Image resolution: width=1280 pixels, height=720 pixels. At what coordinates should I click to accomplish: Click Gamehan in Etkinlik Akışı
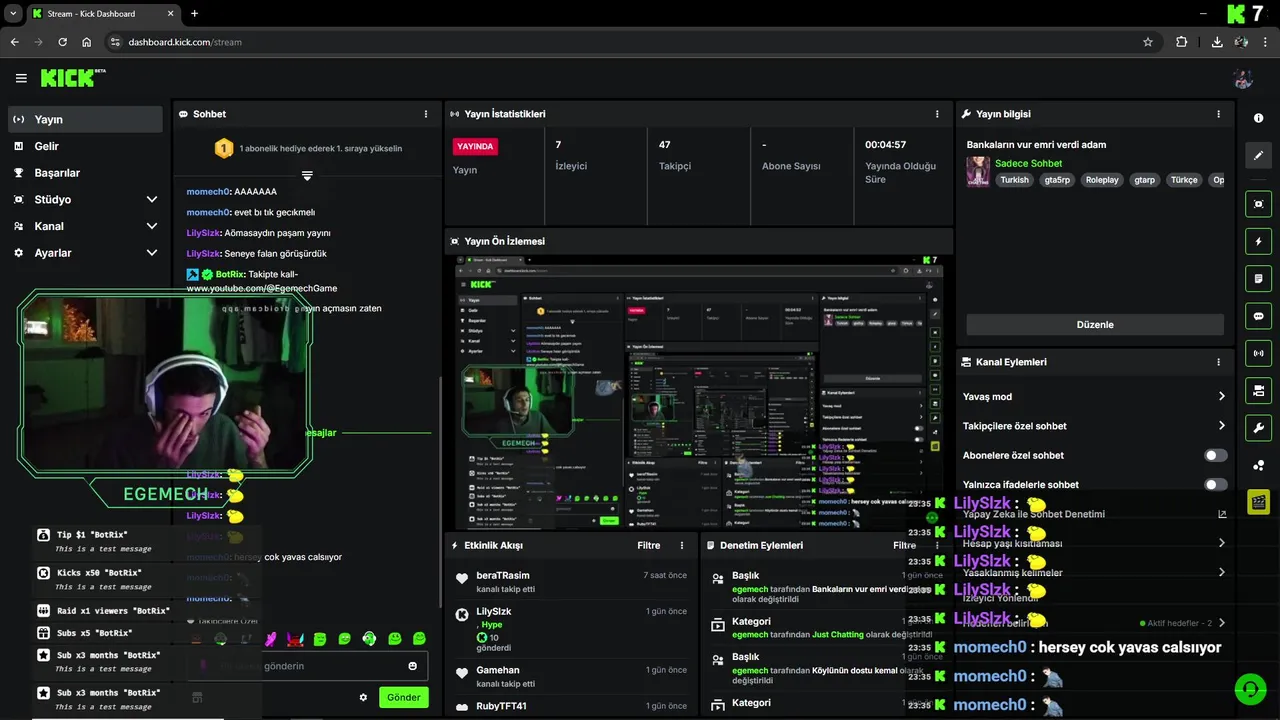tap(498, 670)
